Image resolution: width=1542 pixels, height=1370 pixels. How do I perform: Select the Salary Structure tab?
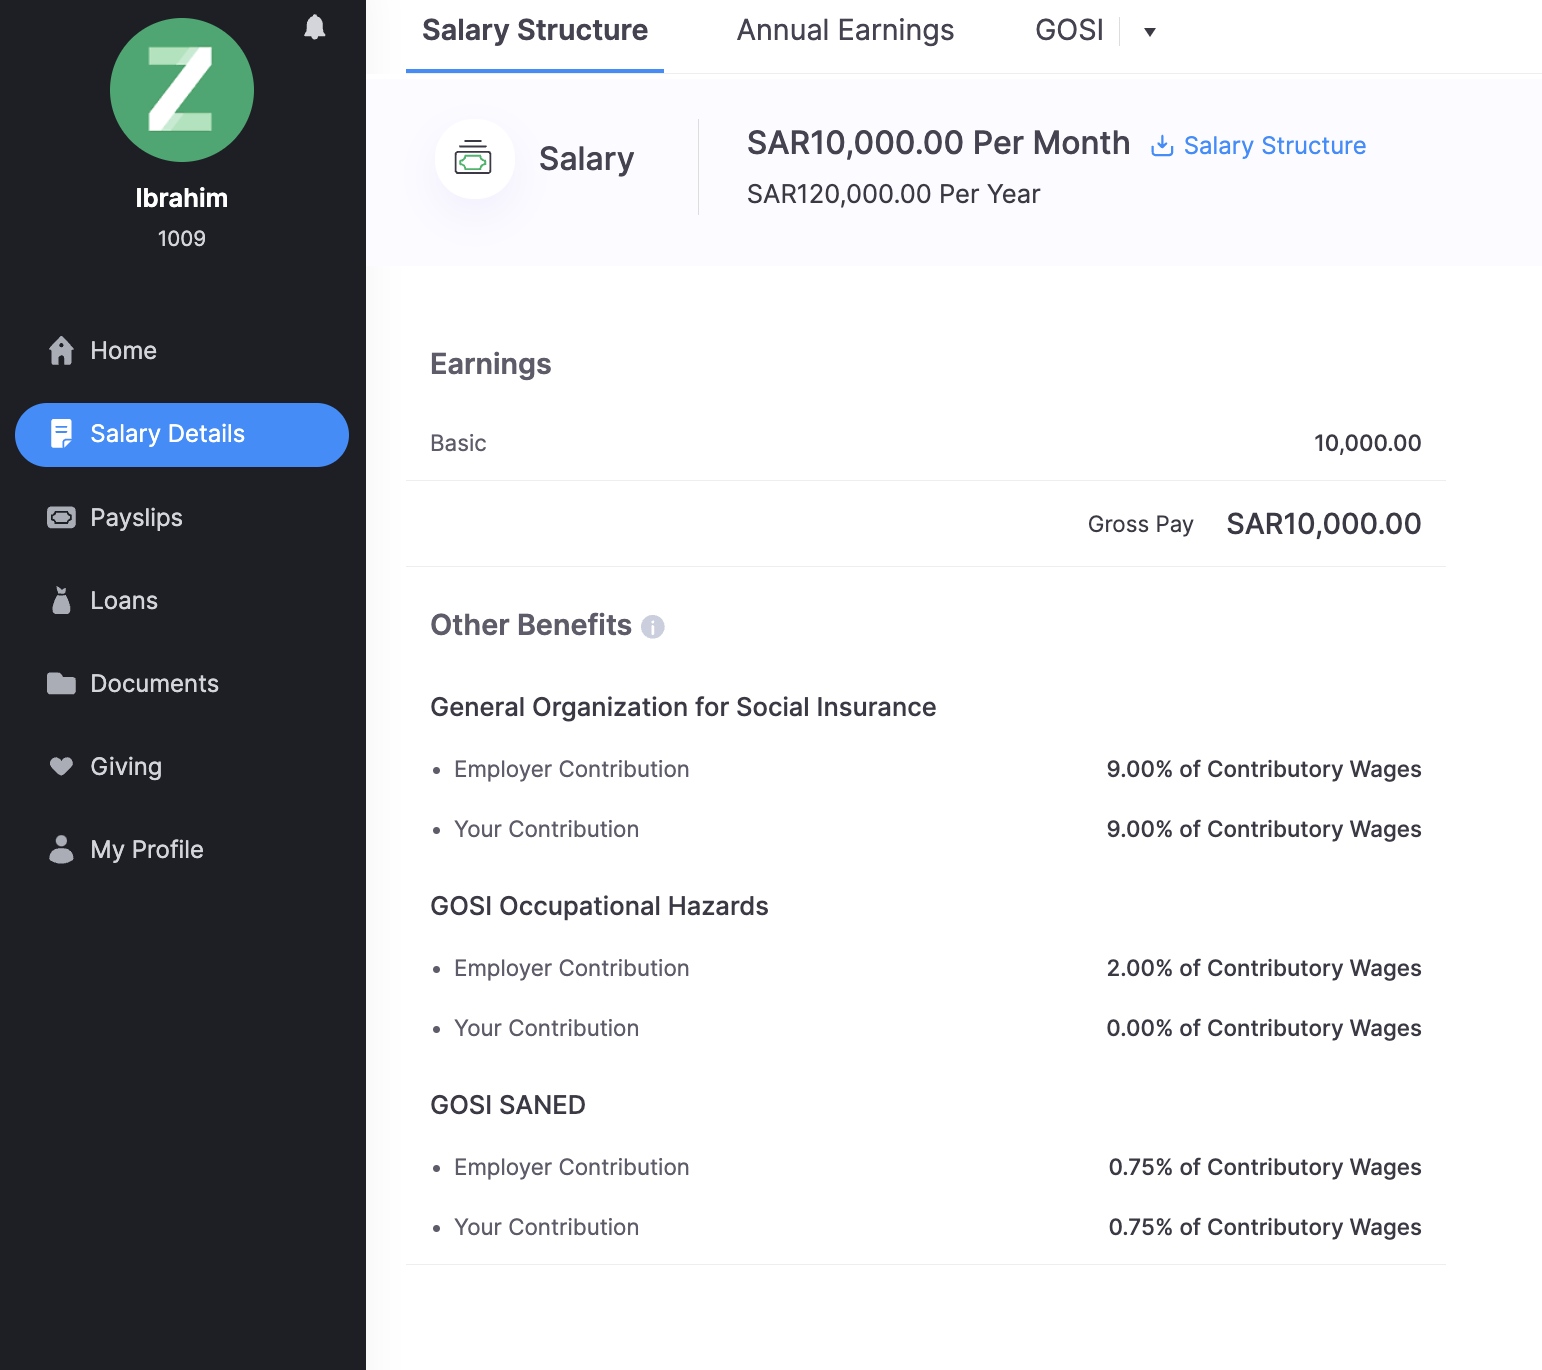(x=534, y=31)
